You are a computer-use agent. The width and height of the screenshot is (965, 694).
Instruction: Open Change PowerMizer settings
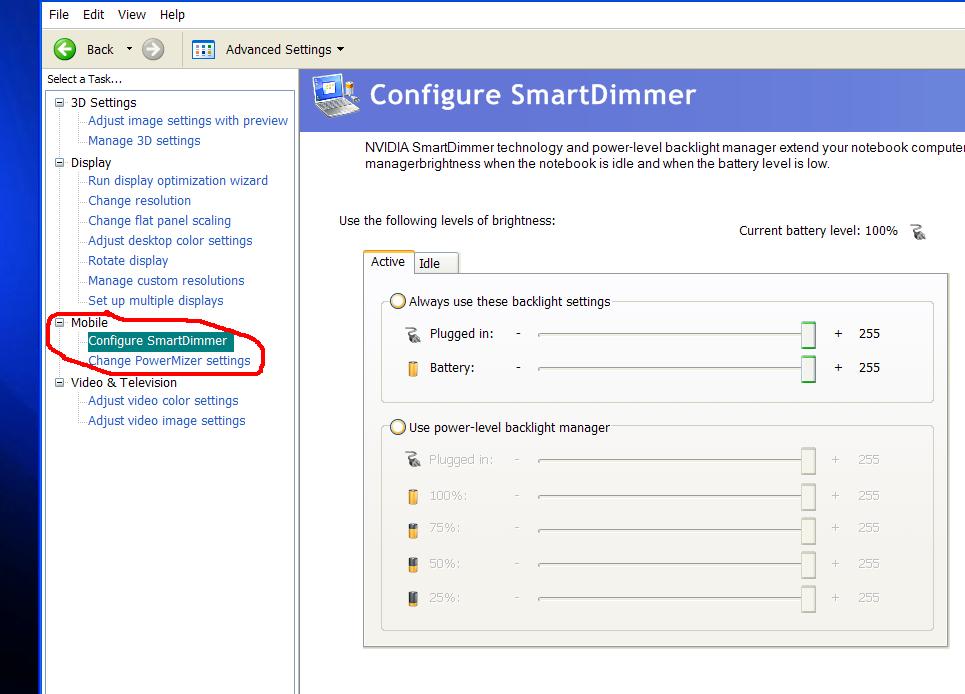tap(169, 361)
